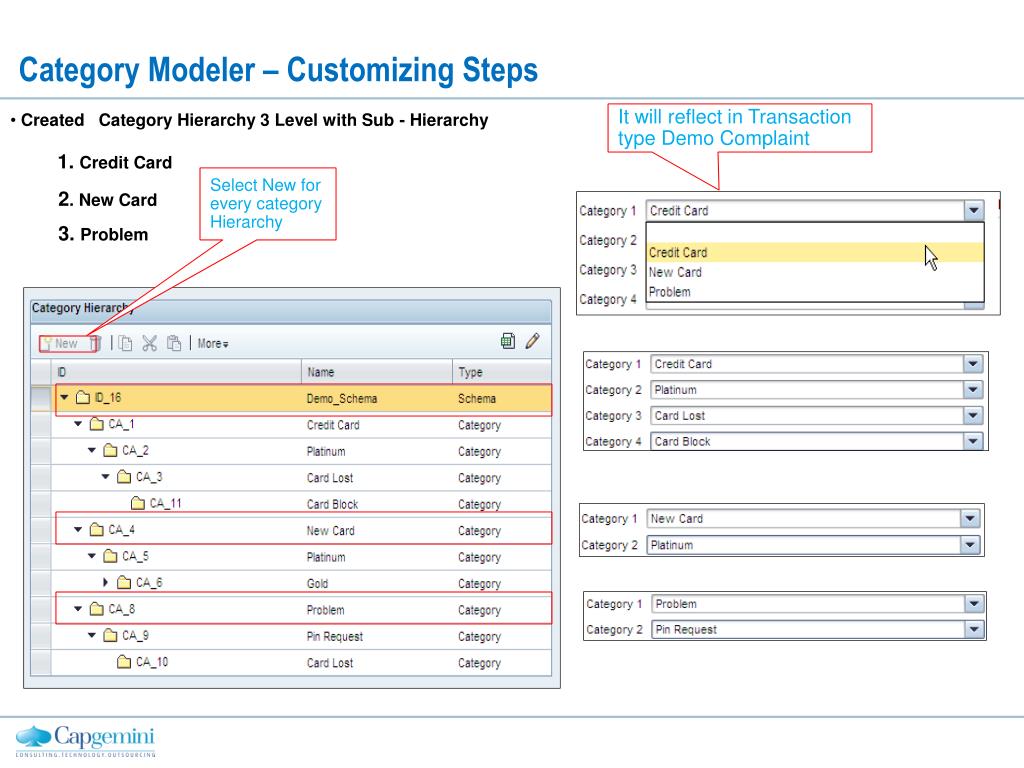
Task: Click Problem name in CA_8 row
Action: coord(325,610)
